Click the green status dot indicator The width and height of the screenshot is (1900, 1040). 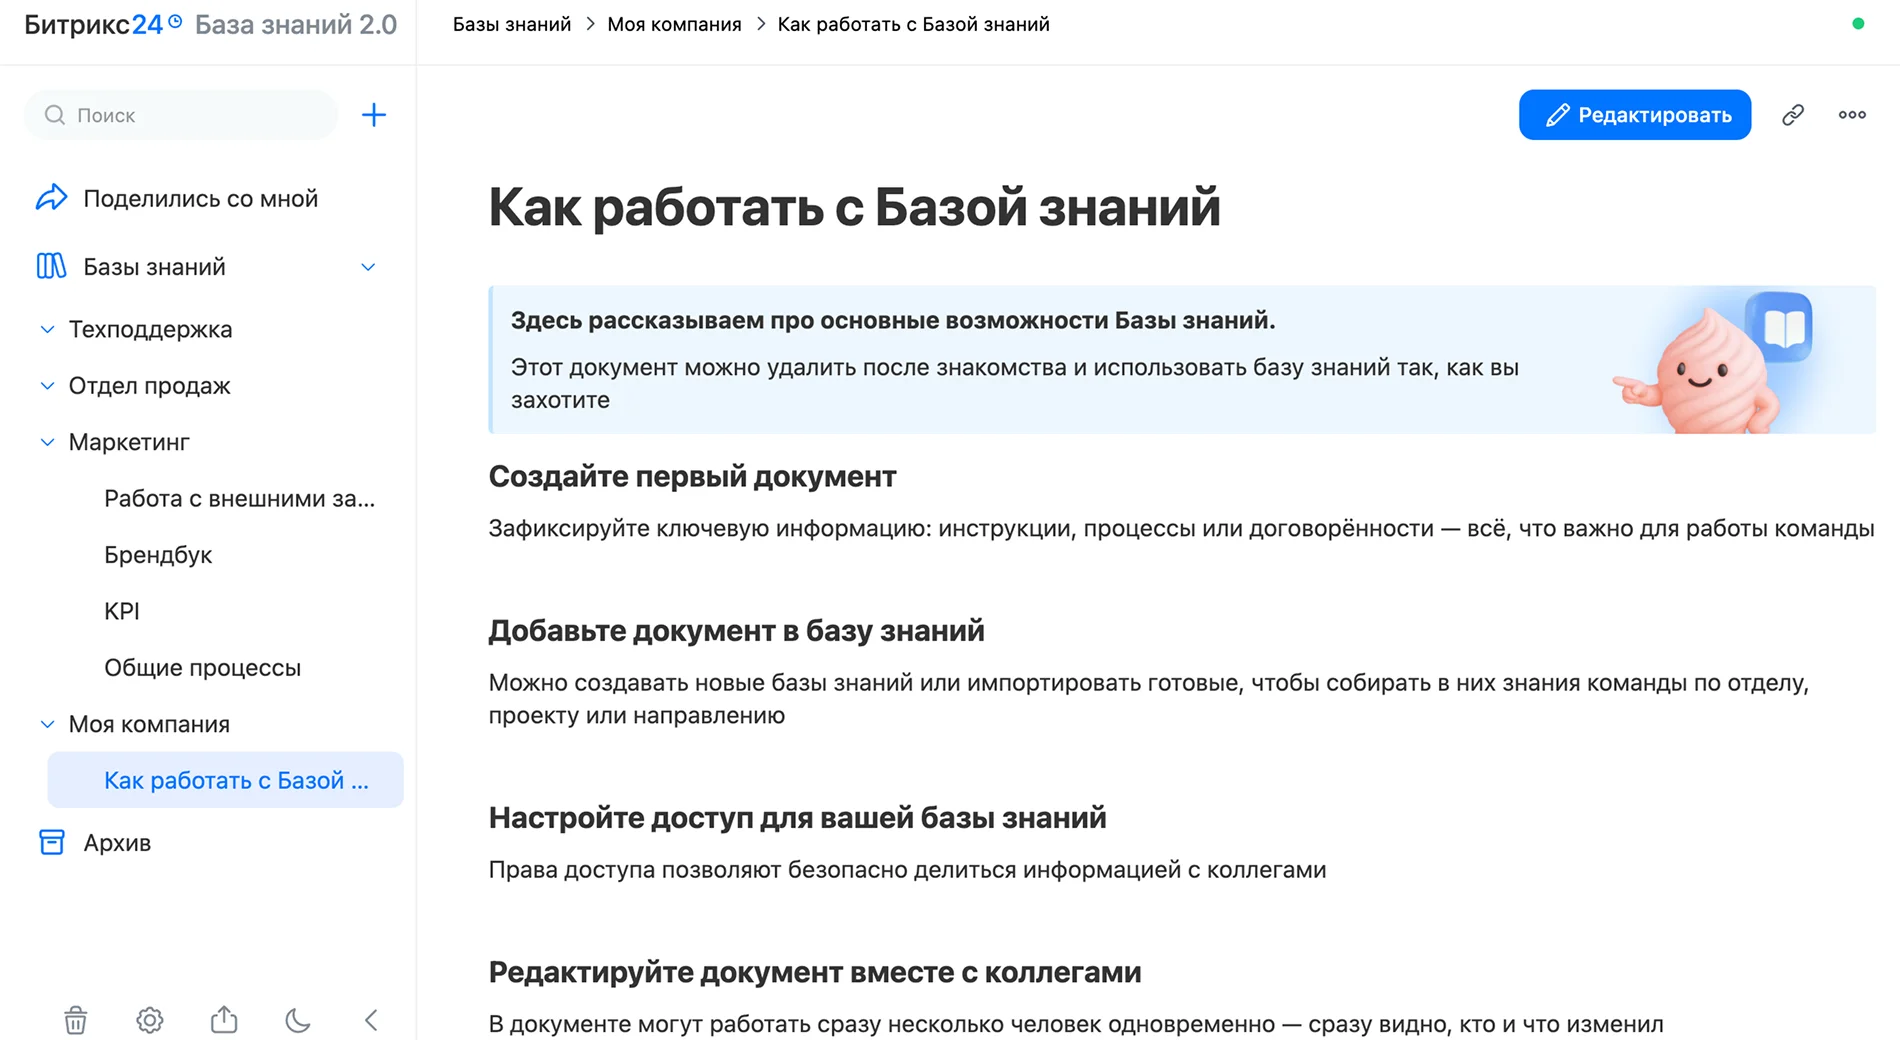pos(1858,23)
